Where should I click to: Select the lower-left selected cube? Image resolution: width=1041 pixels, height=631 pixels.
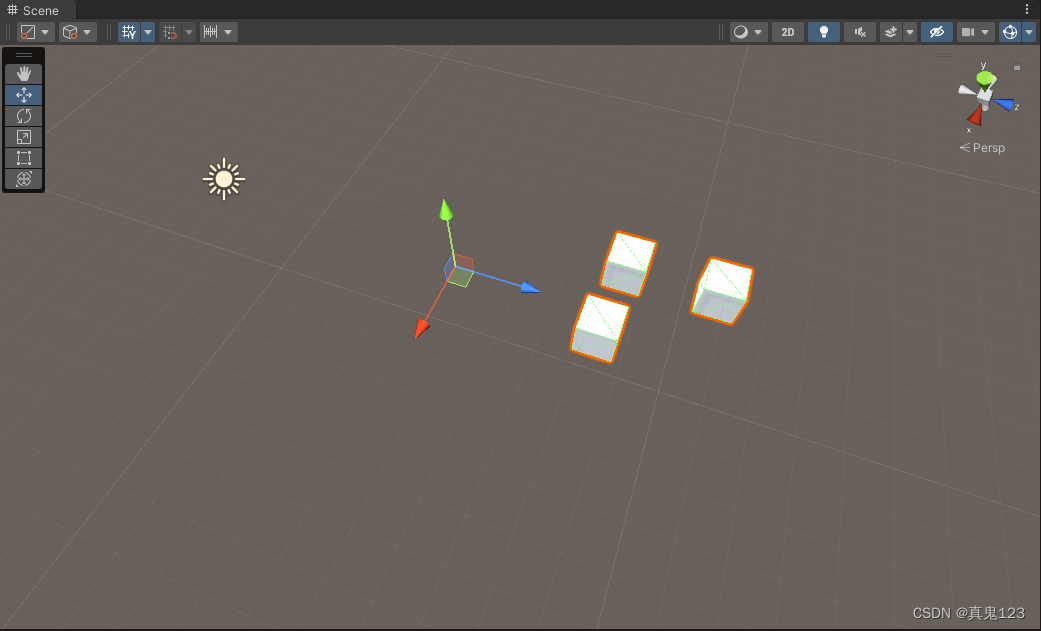click(x=600, y=328)
